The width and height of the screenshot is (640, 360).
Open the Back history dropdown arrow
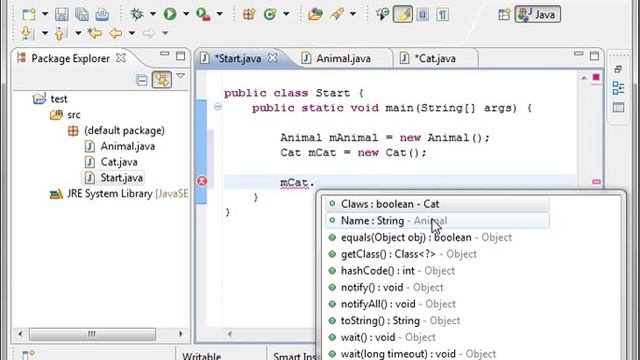pyautogui.click(x=131, y=33)
